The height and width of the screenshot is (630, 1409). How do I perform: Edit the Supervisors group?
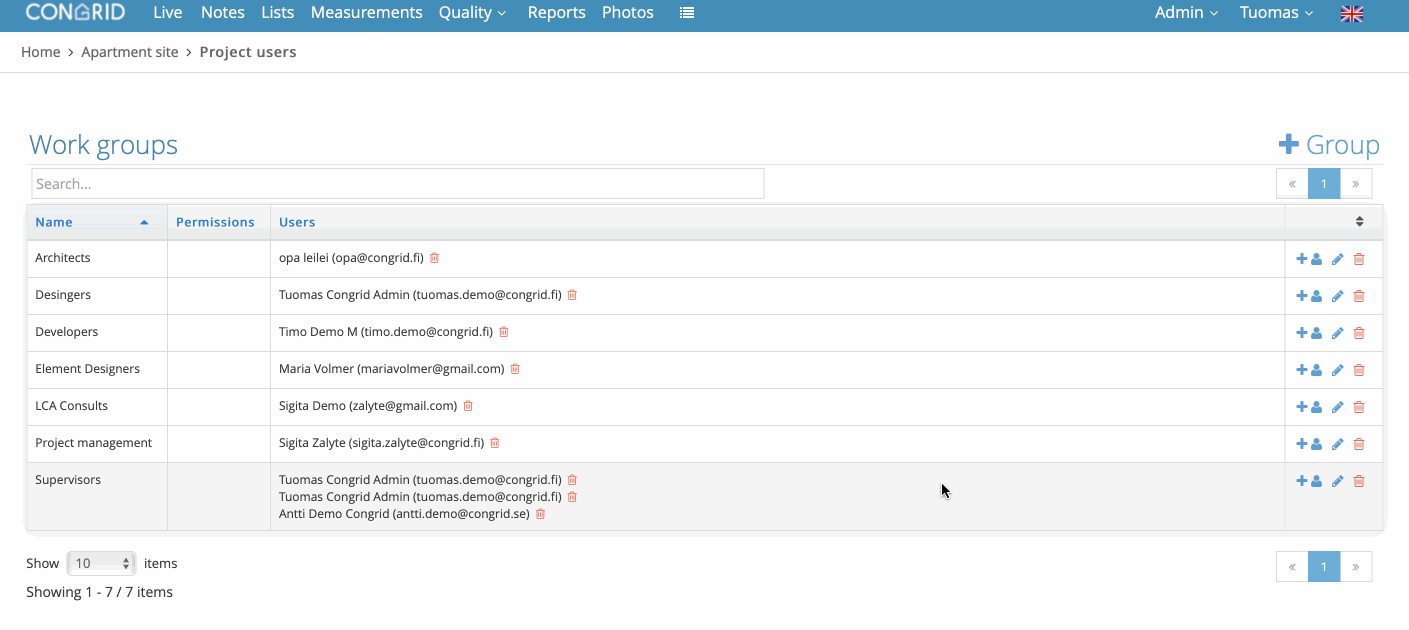pos(1338,481)
